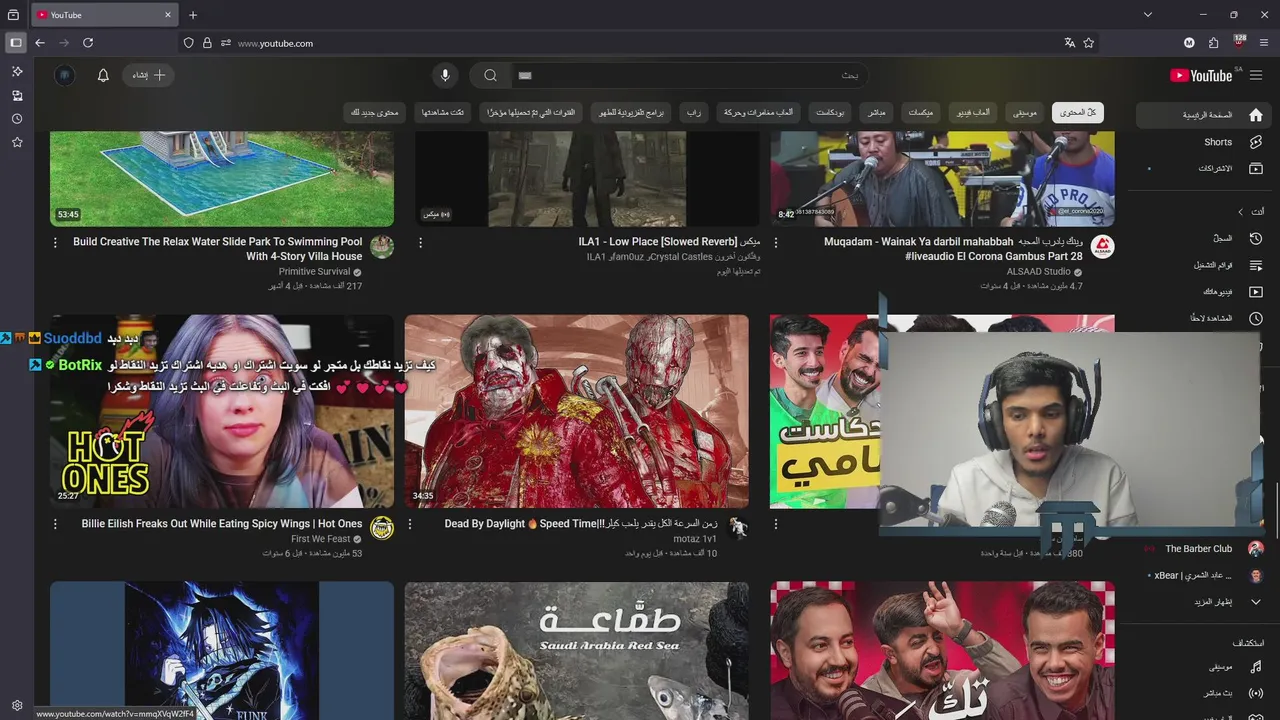Open Billie Eilish Freaks Out video title
The width and height of the screenshot is (1280, 720).
[222, 524]
